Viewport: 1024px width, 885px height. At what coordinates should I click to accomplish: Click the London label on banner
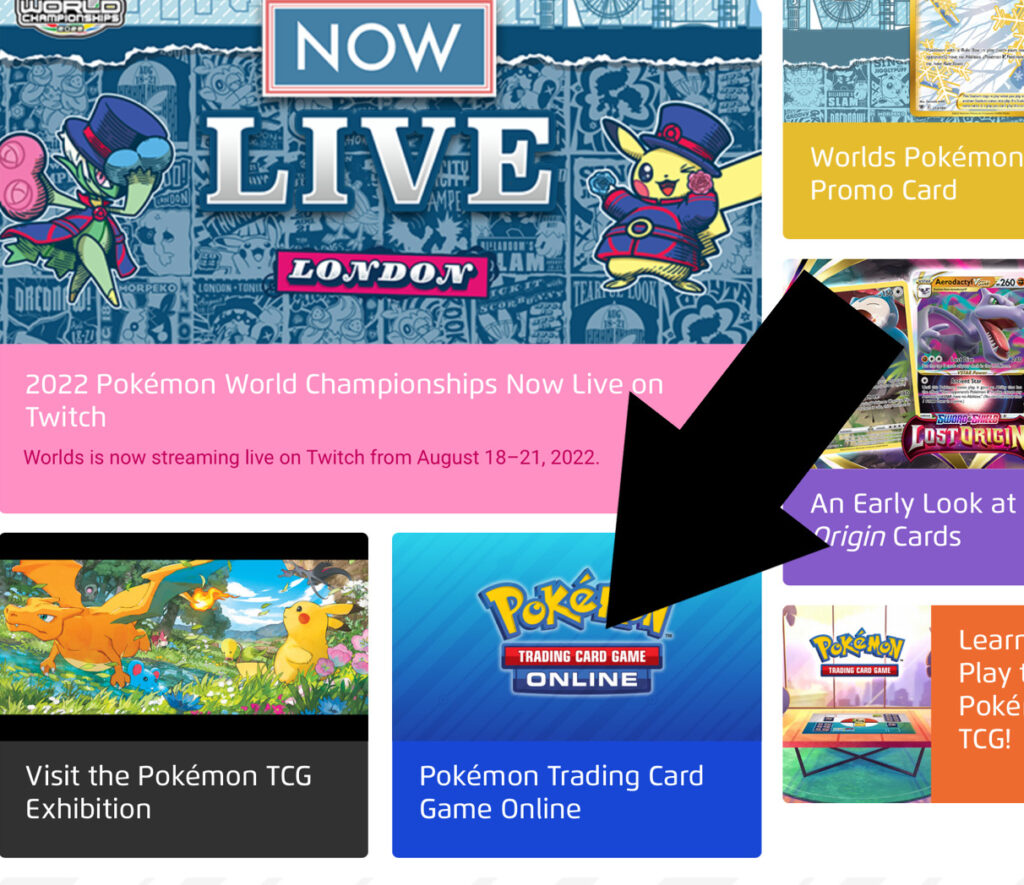click(x=382, y=272)
